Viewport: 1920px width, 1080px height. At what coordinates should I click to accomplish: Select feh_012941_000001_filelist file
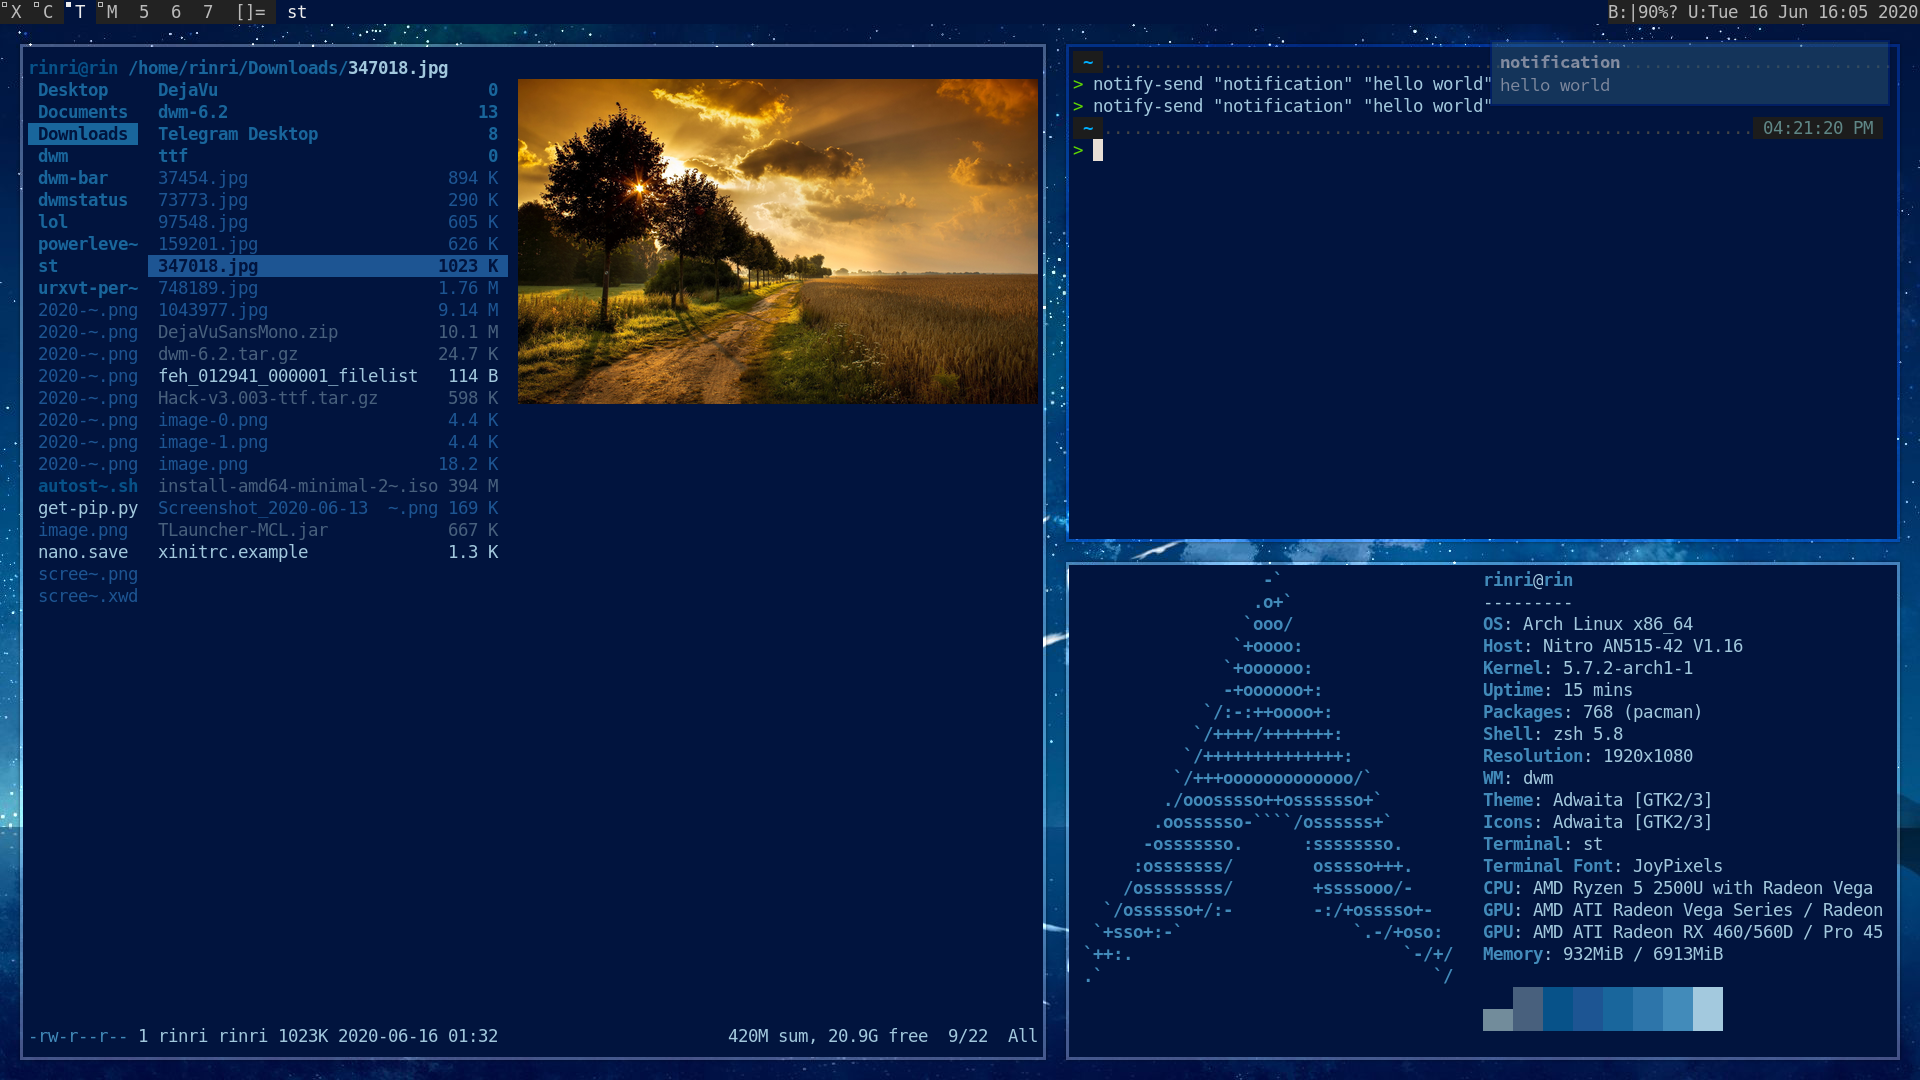point(328,376)
